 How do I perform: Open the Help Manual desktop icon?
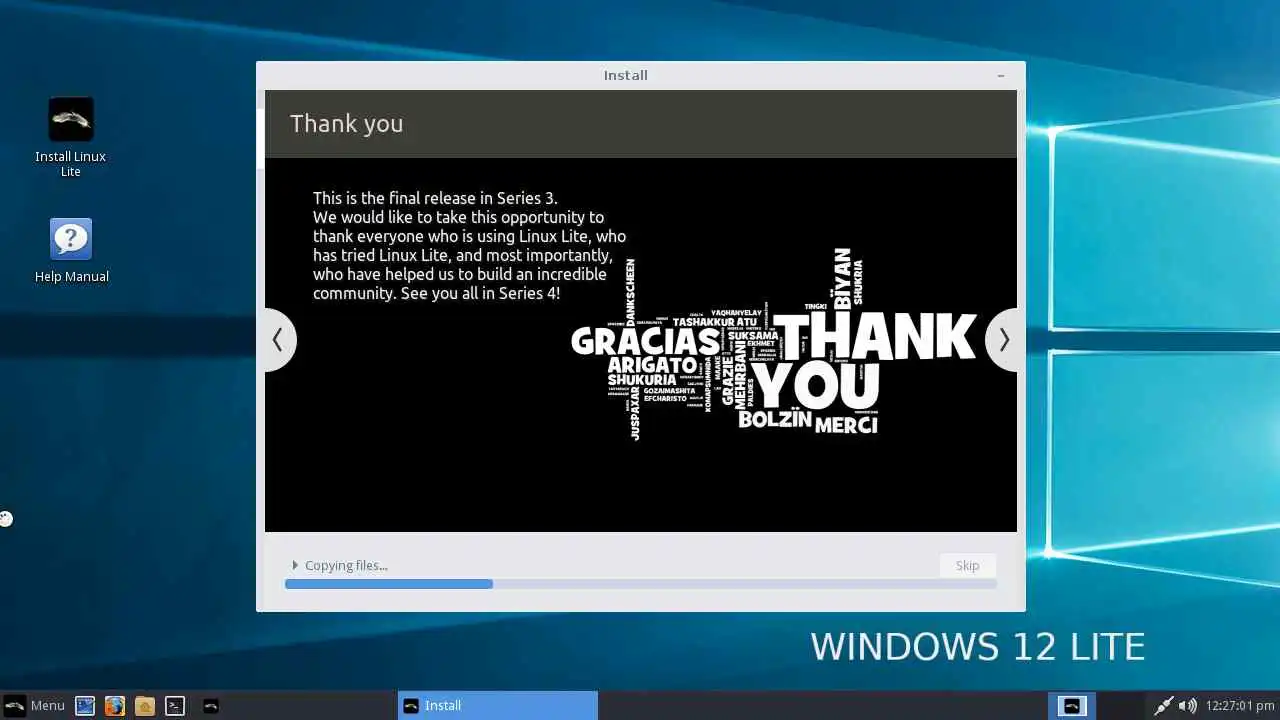pos(71,250)
